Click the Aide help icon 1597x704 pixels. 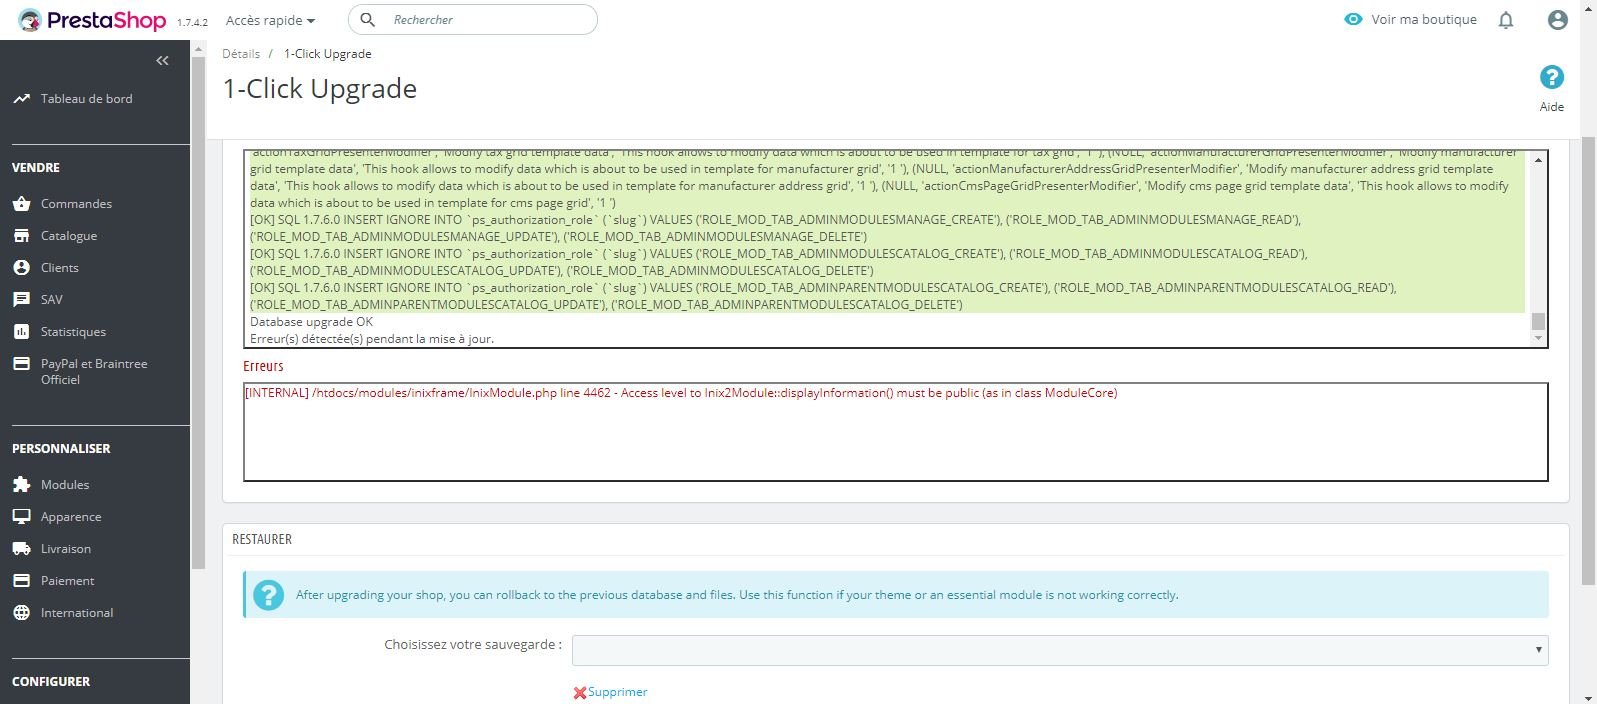point(1551,77)
